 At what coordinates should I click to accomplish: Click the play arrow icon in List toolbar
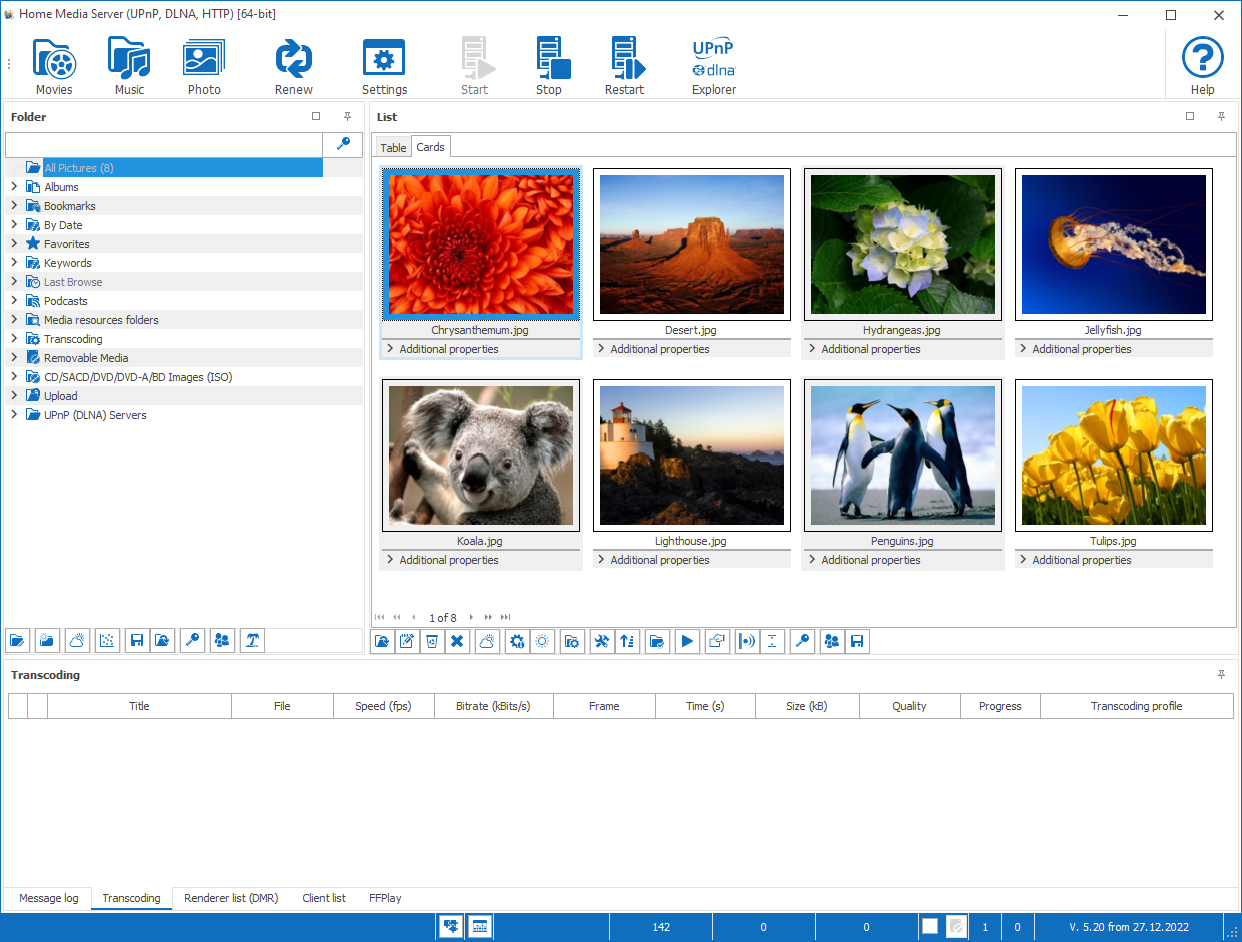tap(687, 642)
